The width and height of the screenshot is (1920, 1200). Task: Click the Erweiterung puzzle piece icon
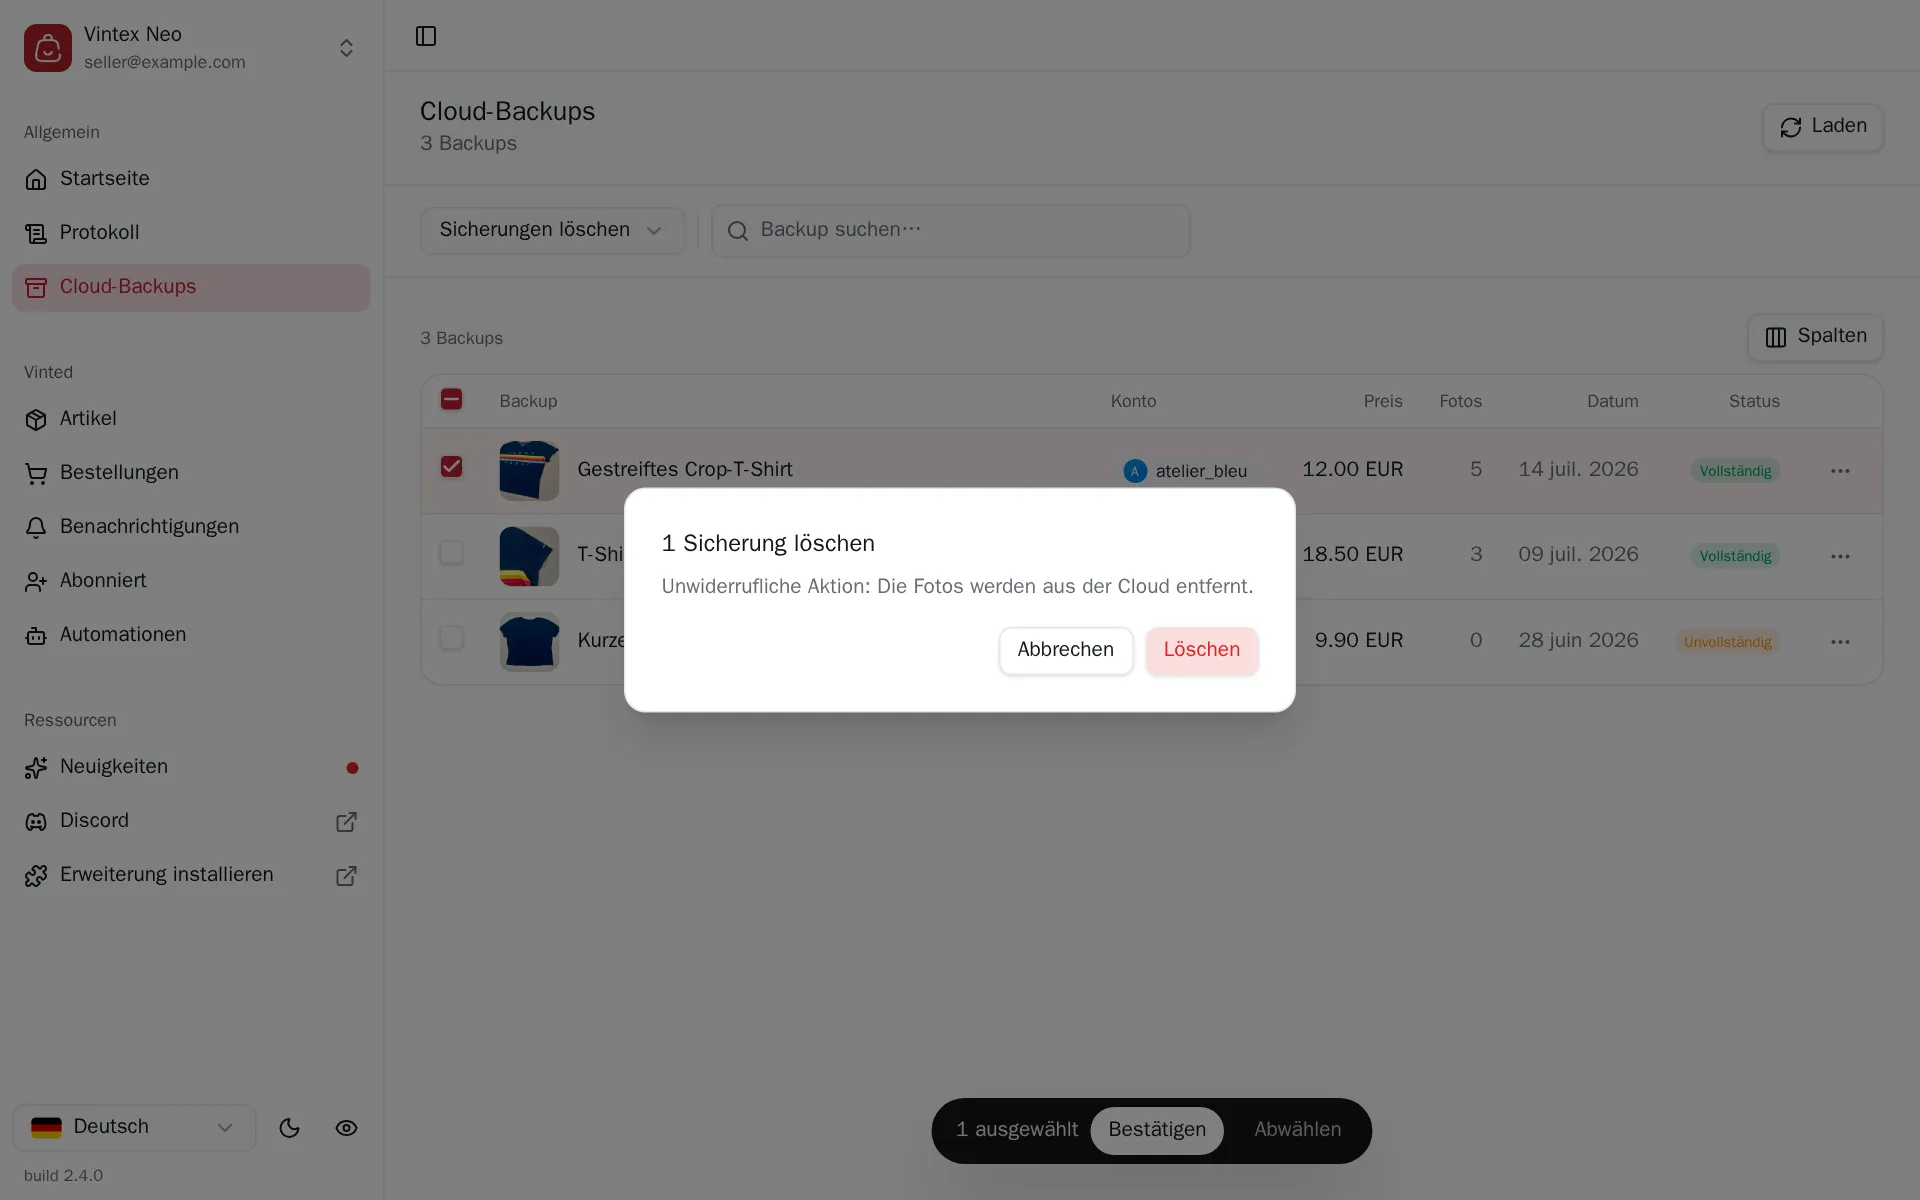coord(36,876)
